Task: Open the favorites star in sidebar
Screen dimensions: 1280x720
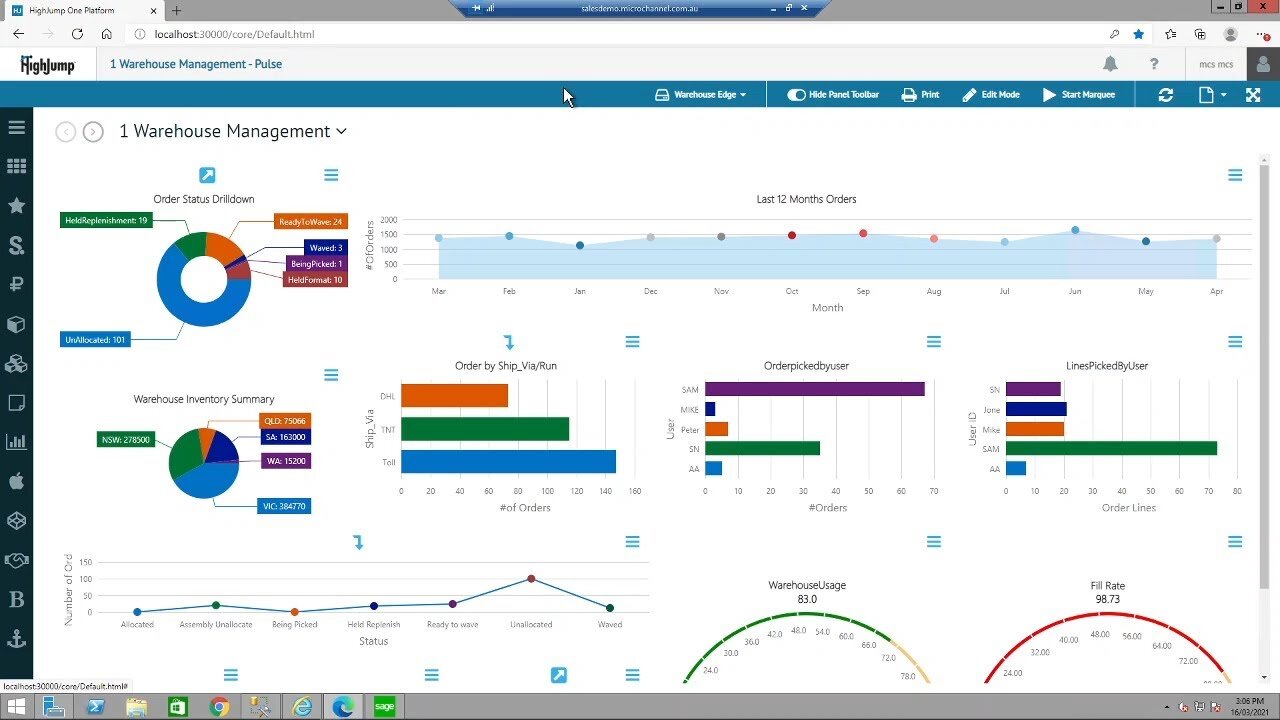Action: click(16, 205)
